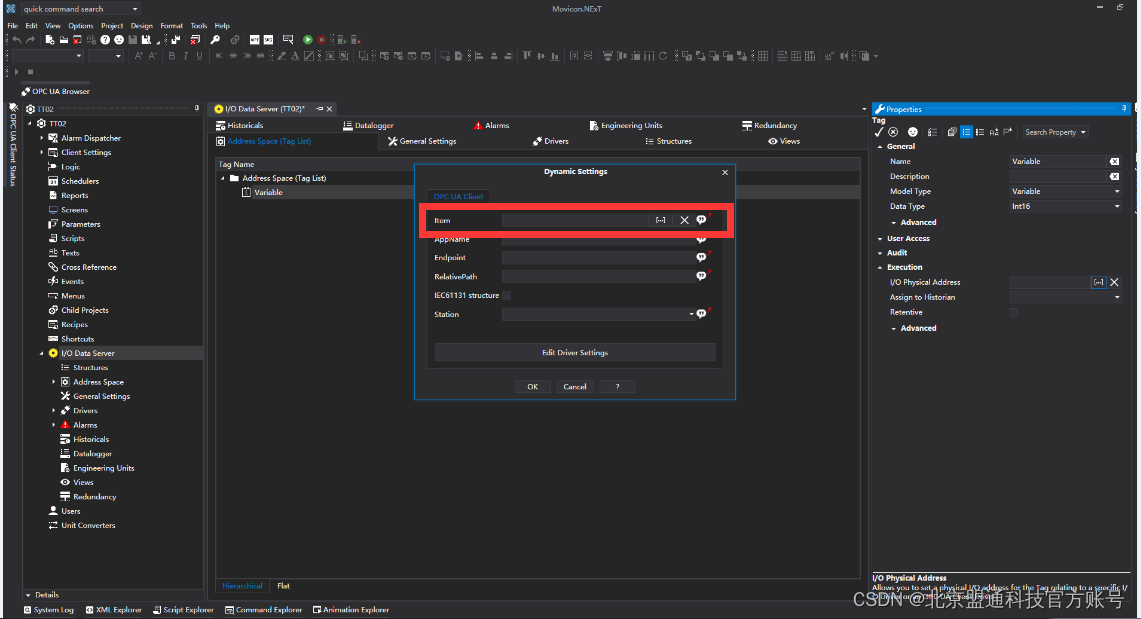
Task: Clear the Name property with the erase icon
Action: pos(1114,161)
